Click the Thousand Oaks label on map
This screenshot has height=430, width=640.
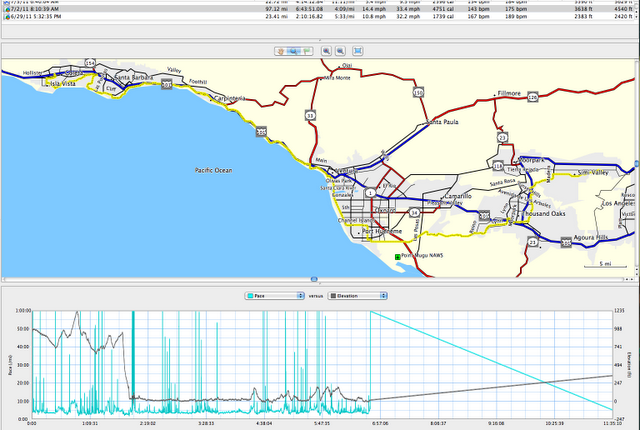click(544, 214)
